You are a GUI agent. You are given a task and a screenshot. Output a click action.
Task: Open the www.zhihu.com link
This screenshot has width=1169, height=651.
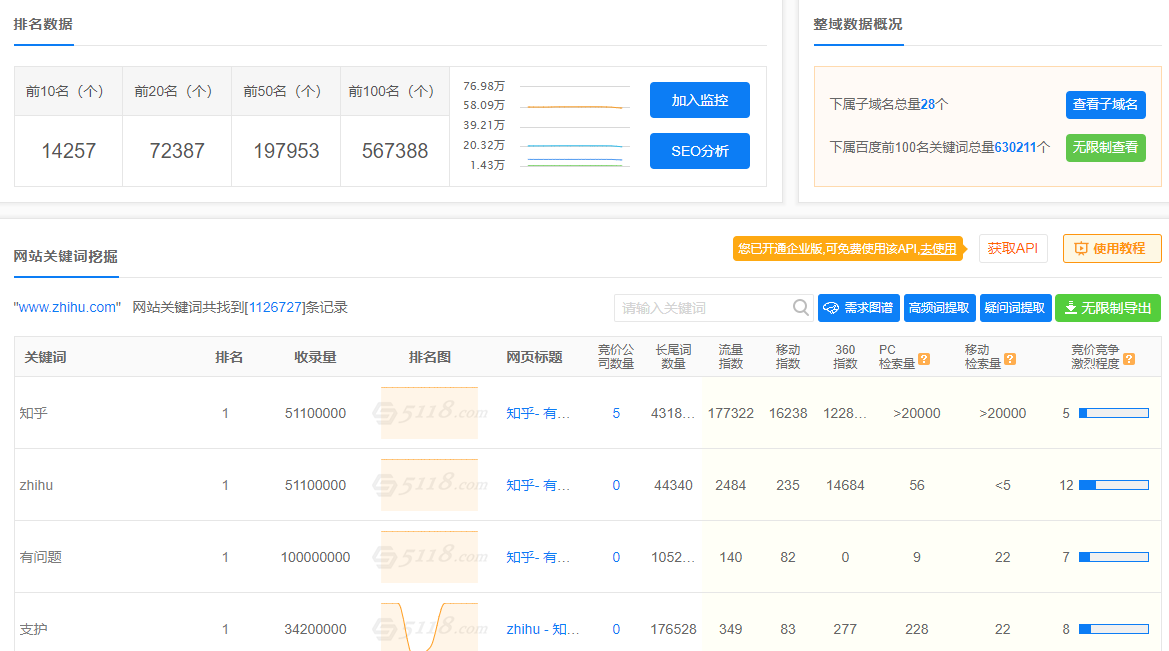click(x=67, y=307)
